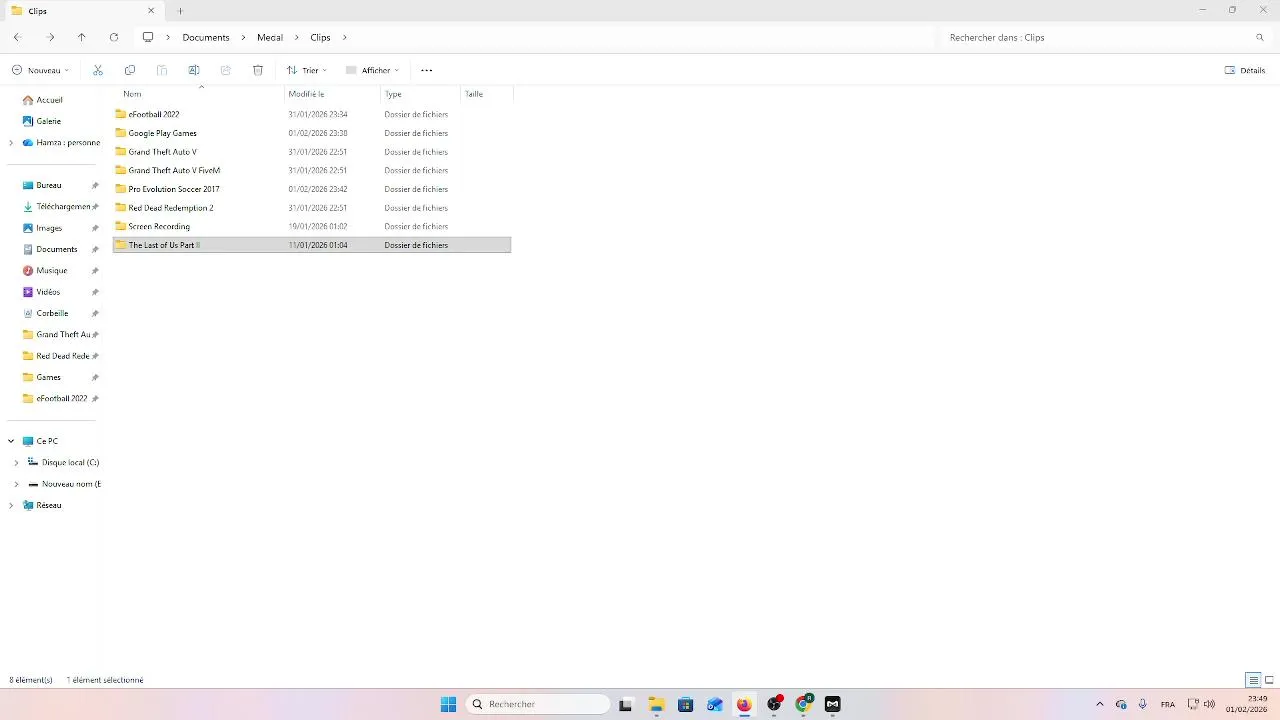Toggle the Détails pane
1280x720 pixels.
click(1245, 70)
